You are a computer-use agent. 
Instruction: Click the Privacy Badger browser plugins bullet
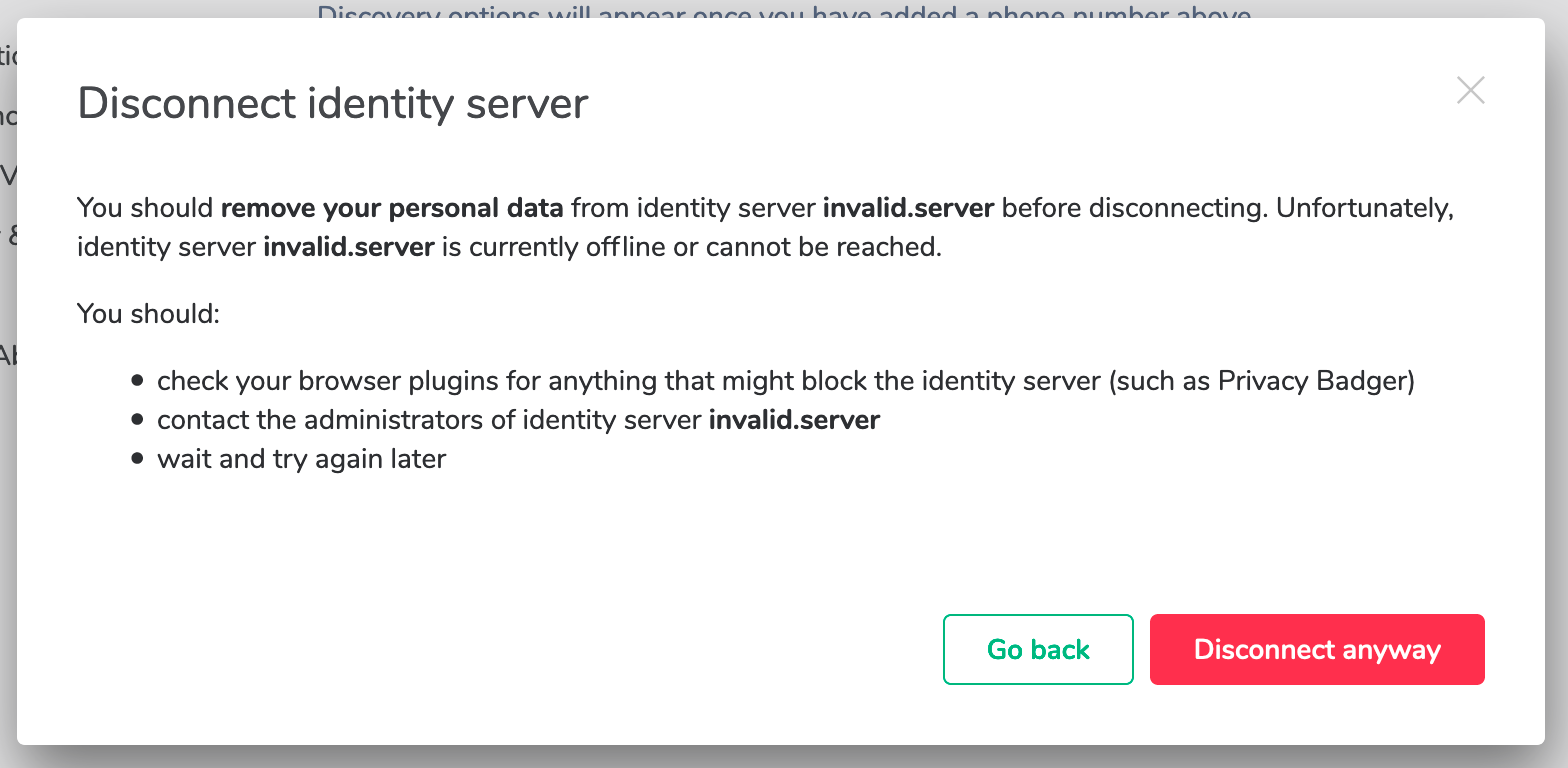(786, 381)
